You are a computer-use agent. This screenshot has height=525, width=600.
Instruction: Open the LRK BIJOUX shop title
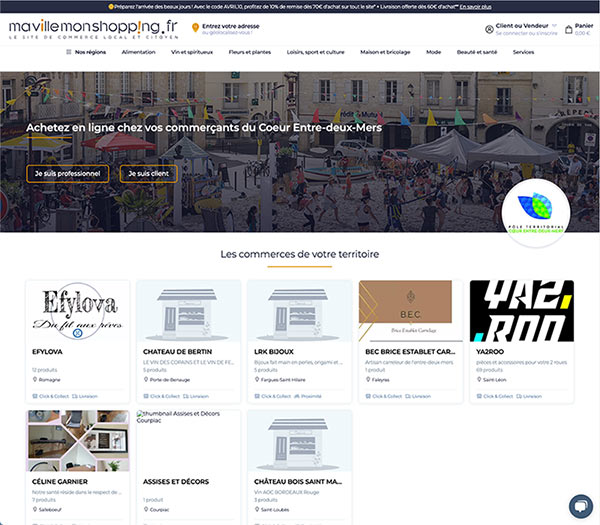[x=274, y=352]
